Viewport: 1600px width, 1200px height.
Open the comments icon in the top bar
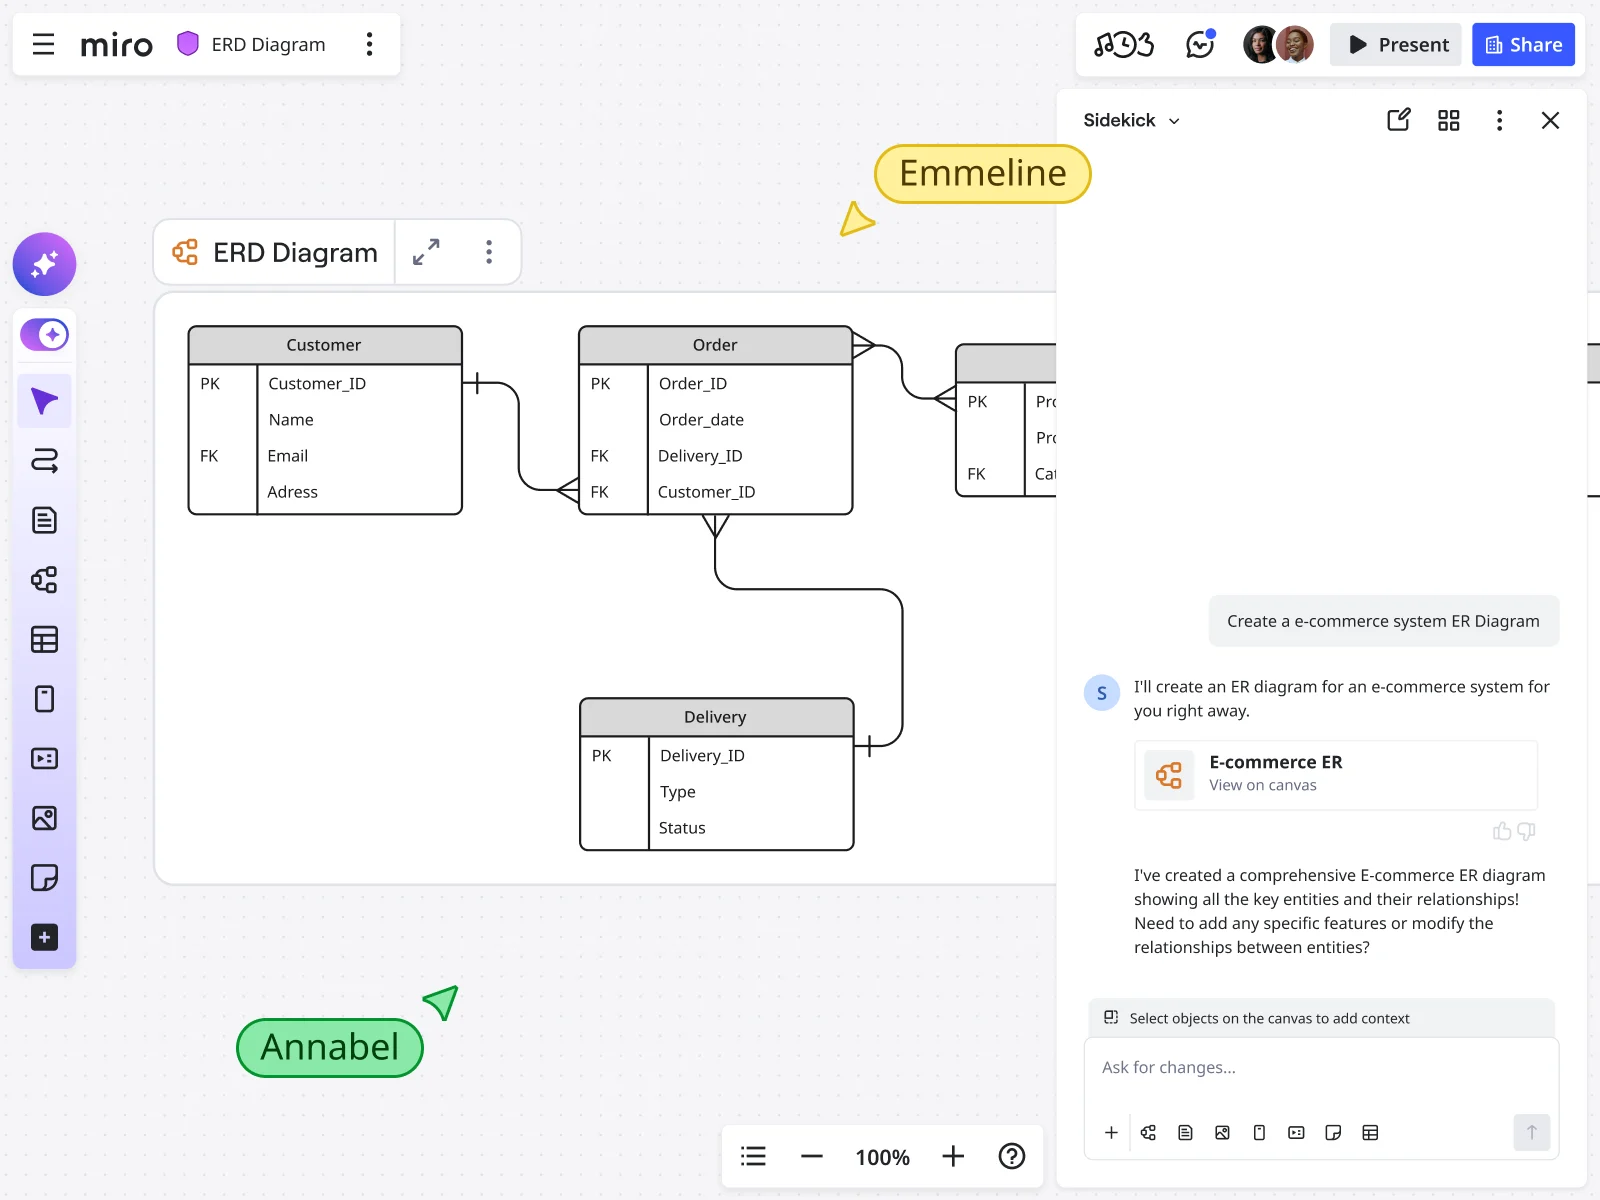[1199, 44]
